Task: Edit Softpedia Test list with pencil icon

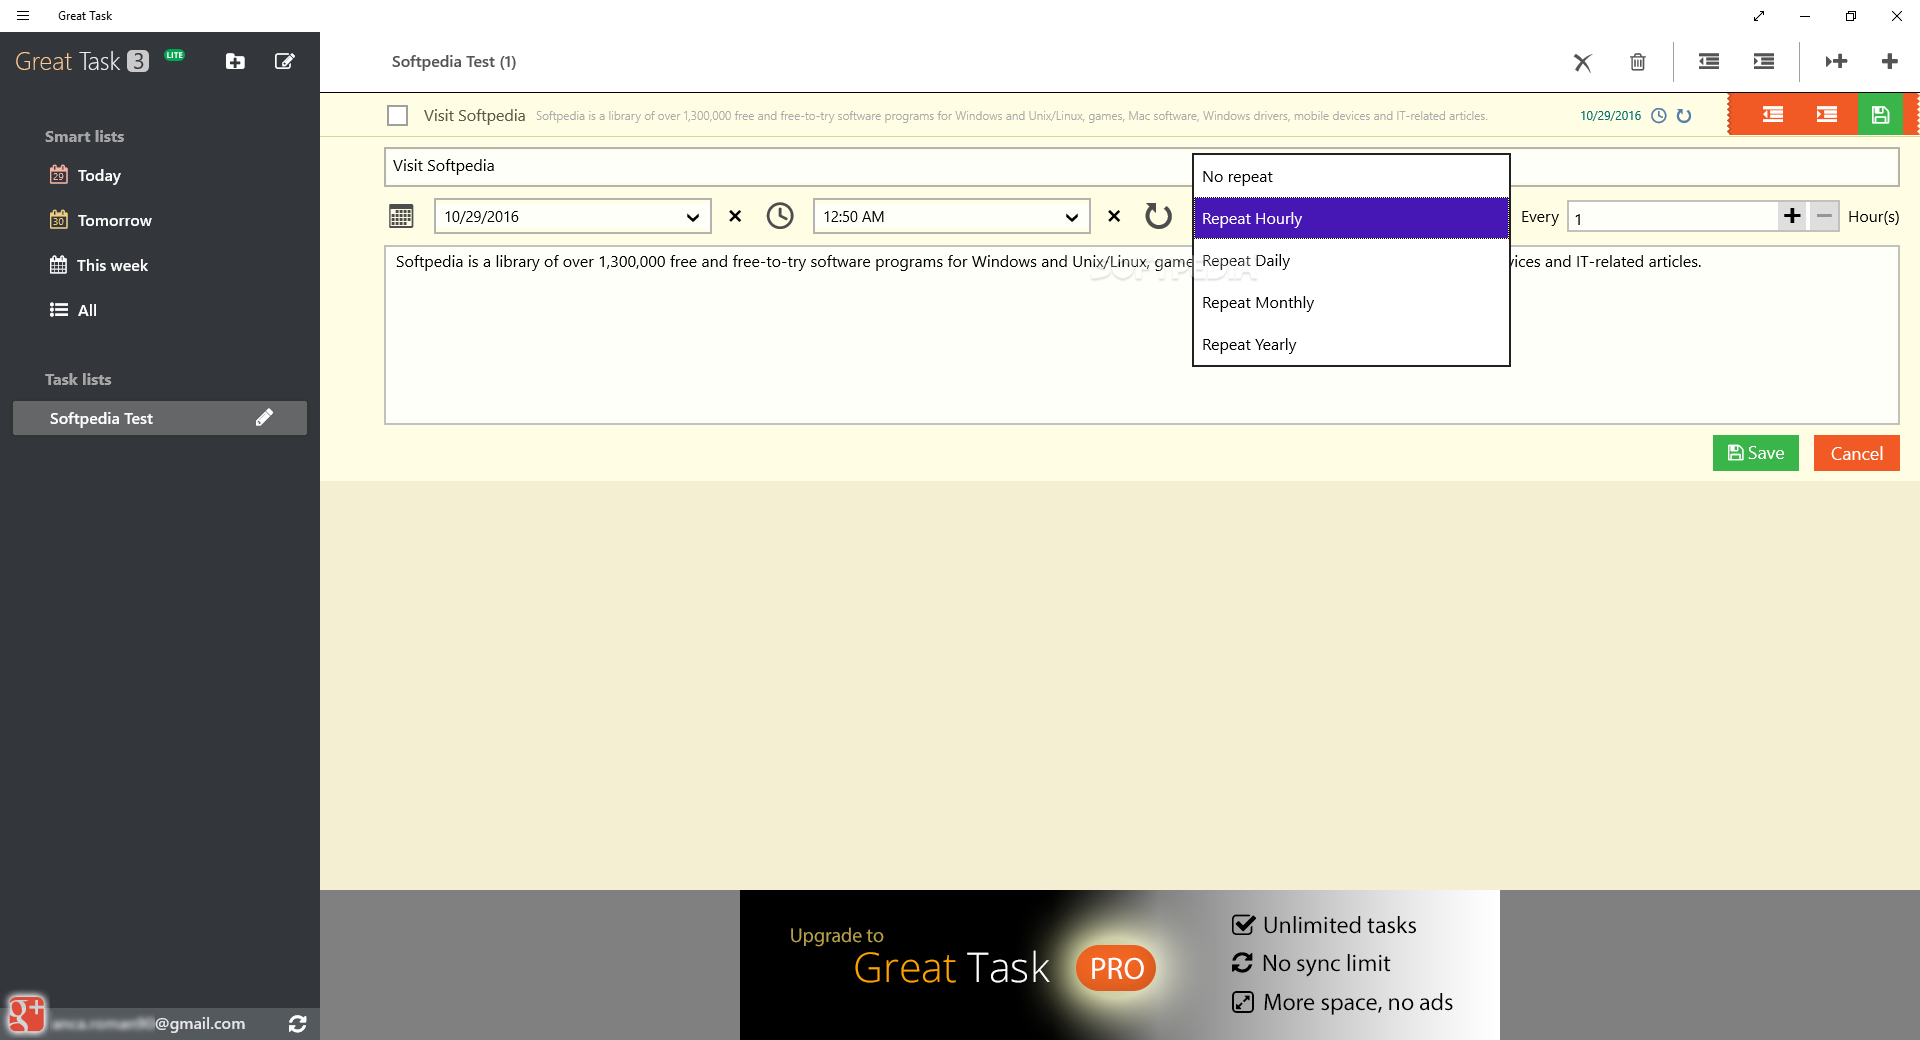Action: coord(264,418)
